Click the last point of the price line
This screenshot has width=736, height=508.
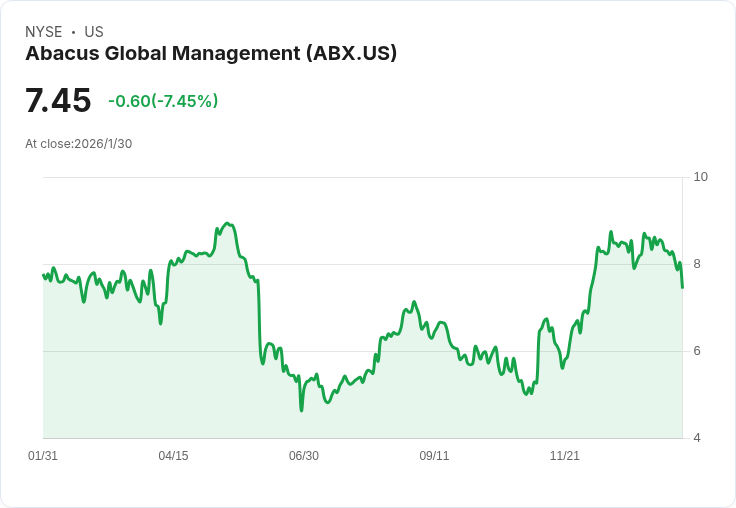[682, 287]
